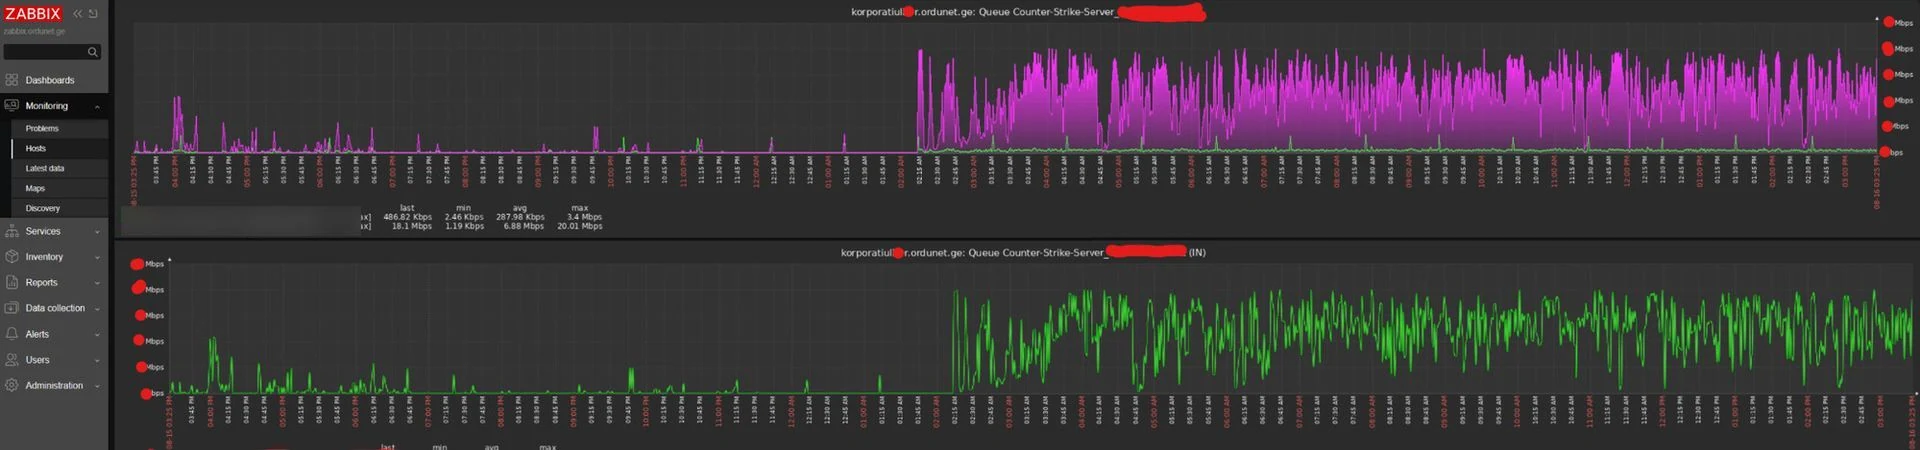Open the Inventory menu section

44,257
